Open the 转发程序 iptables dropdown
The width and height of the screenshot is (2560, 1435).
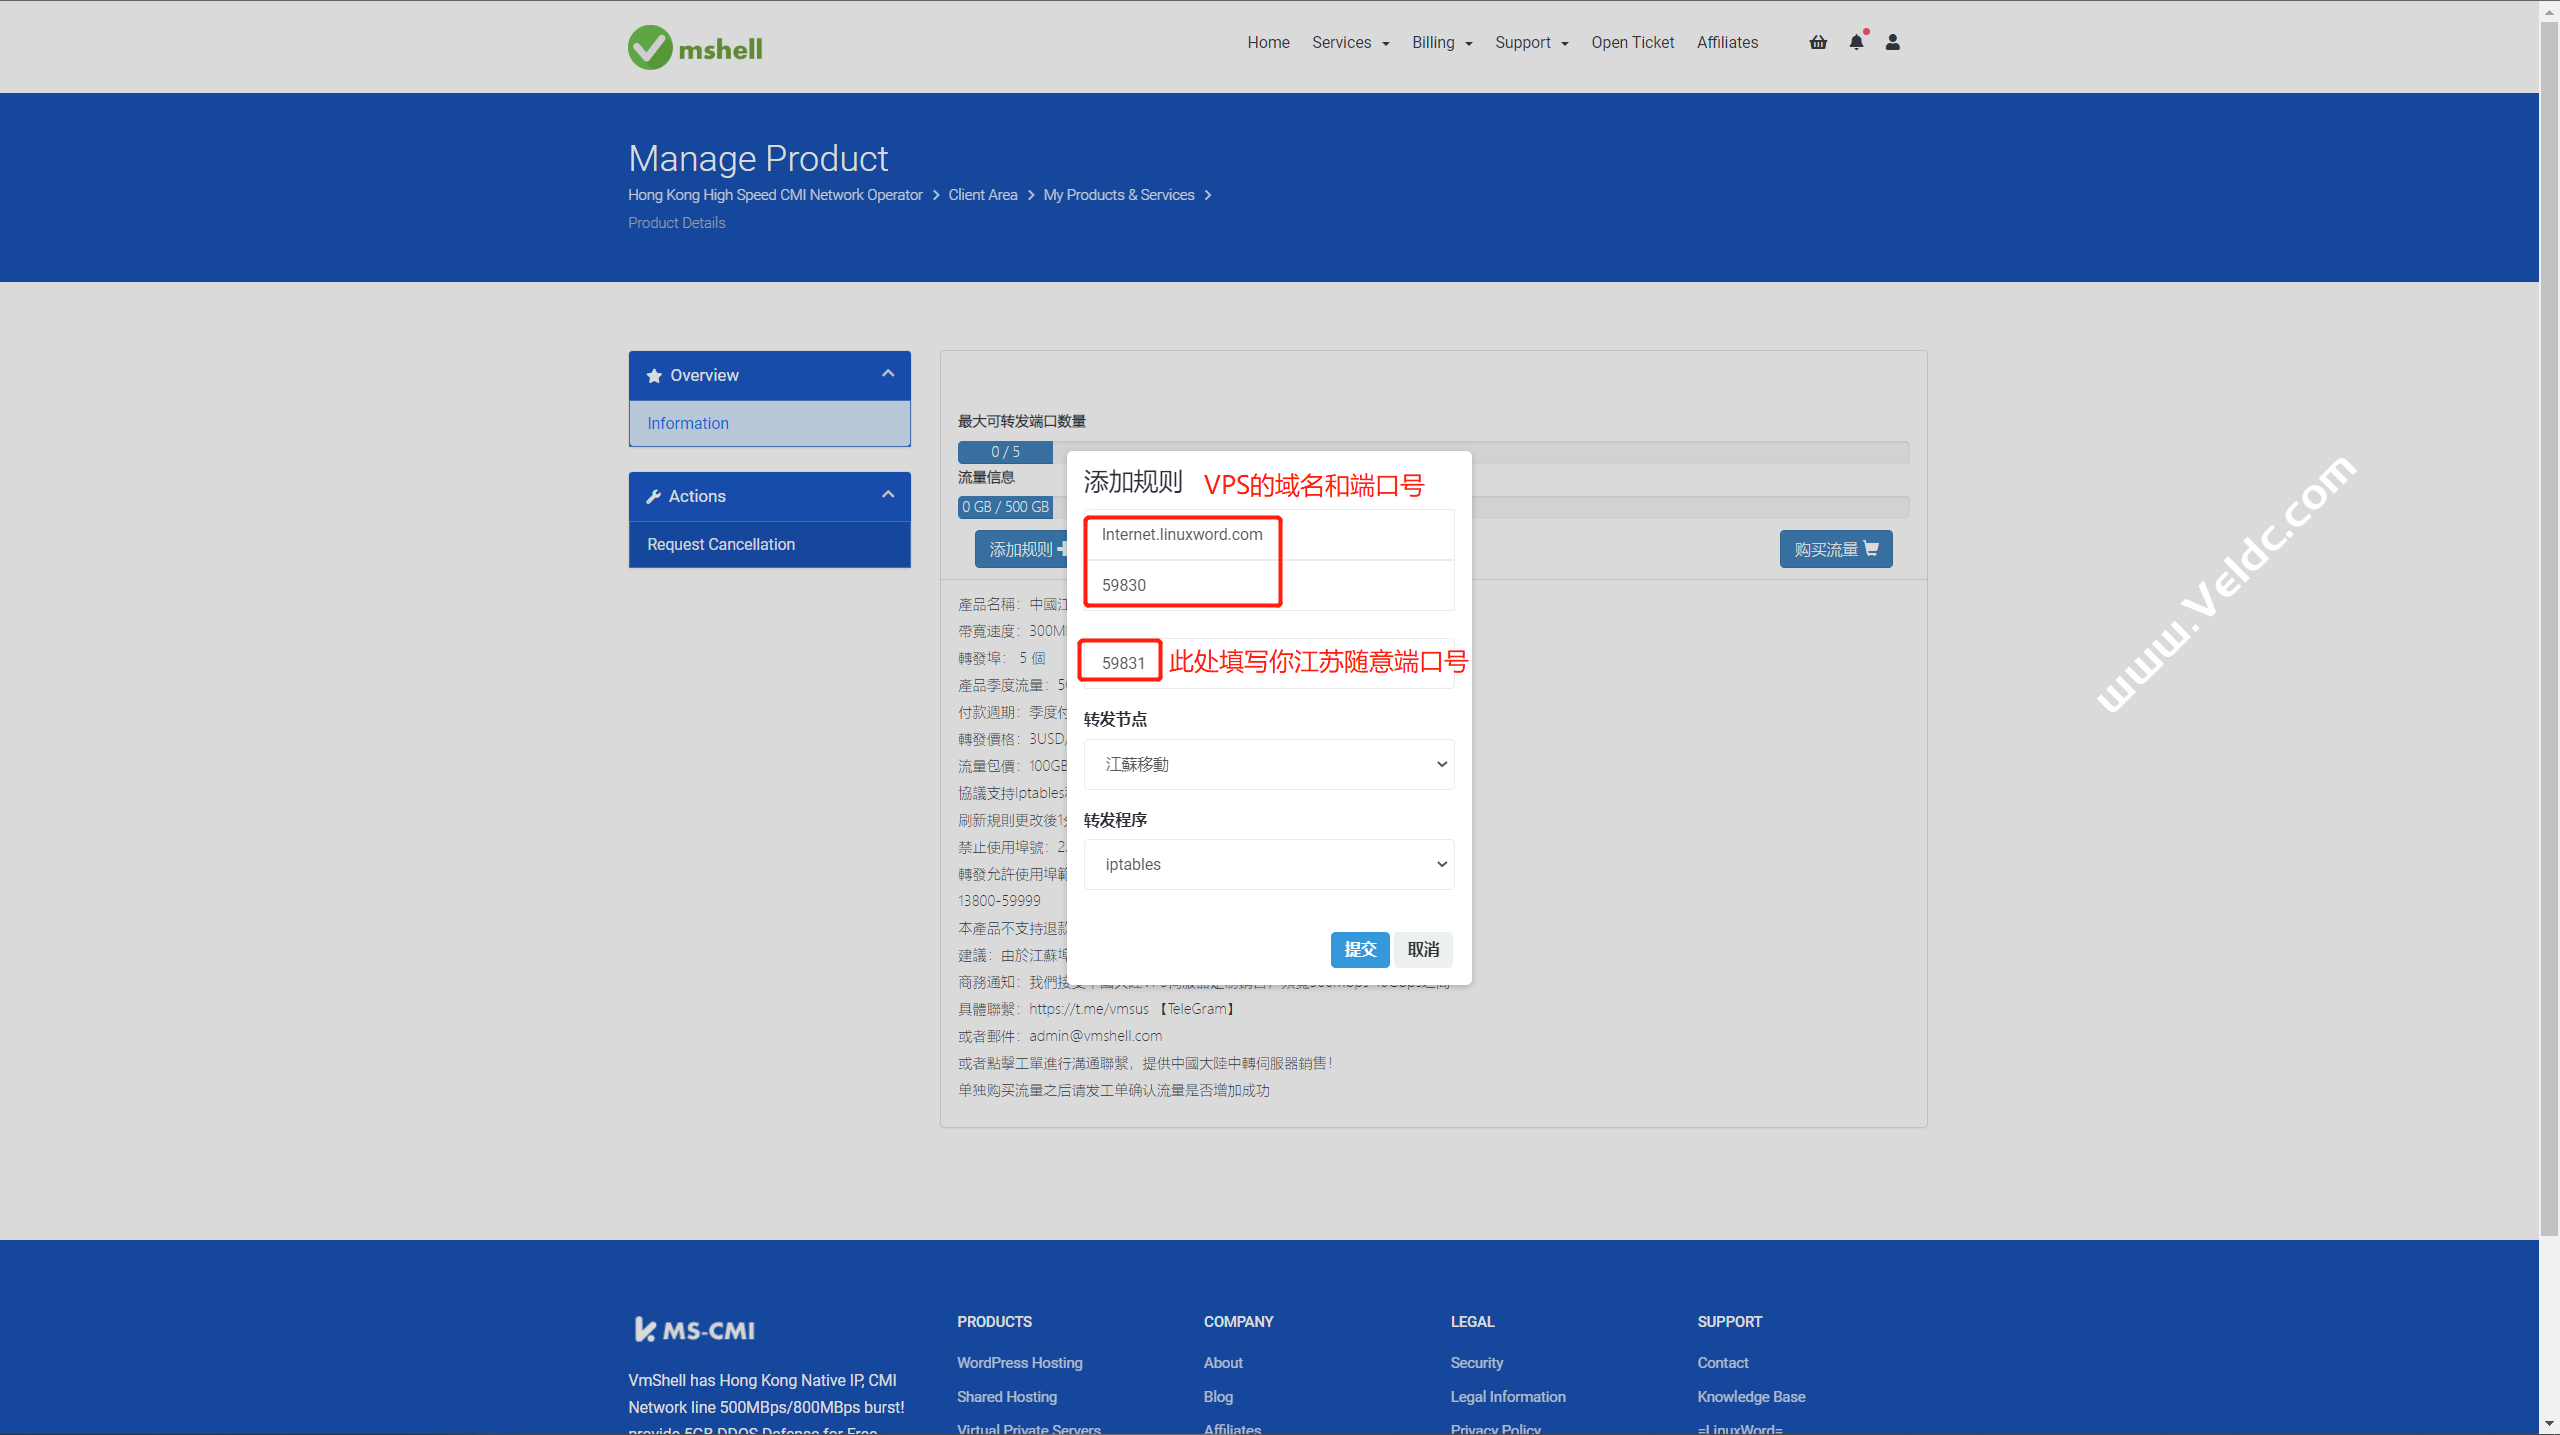(1268, 864)
